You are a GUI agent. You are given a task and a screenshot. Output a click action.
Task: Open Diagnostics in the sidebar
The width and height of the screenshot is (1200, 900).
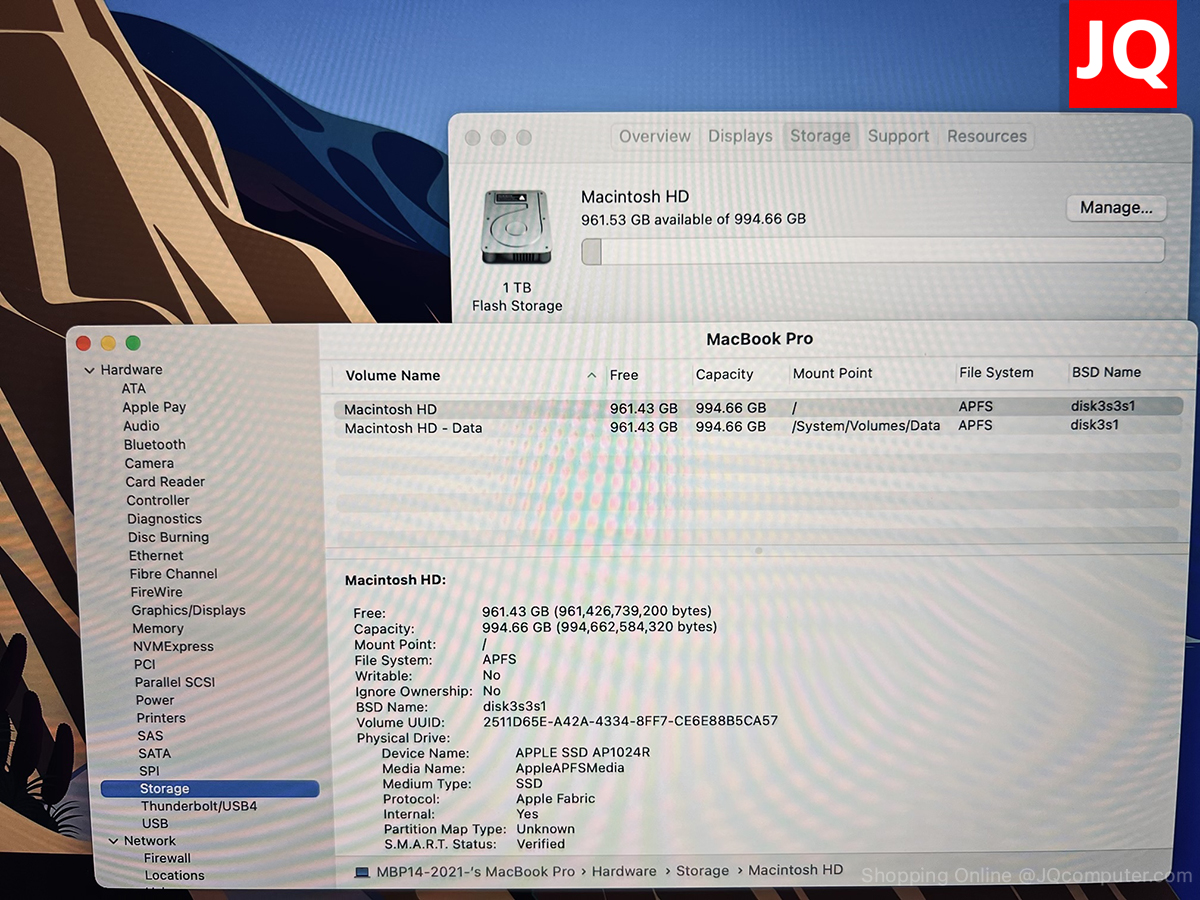tap(164, 519)
